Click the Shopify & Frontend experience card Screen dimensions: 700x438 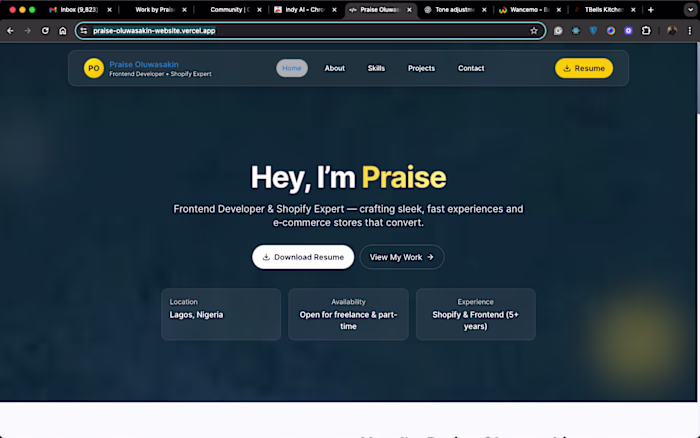coord(475,314)
